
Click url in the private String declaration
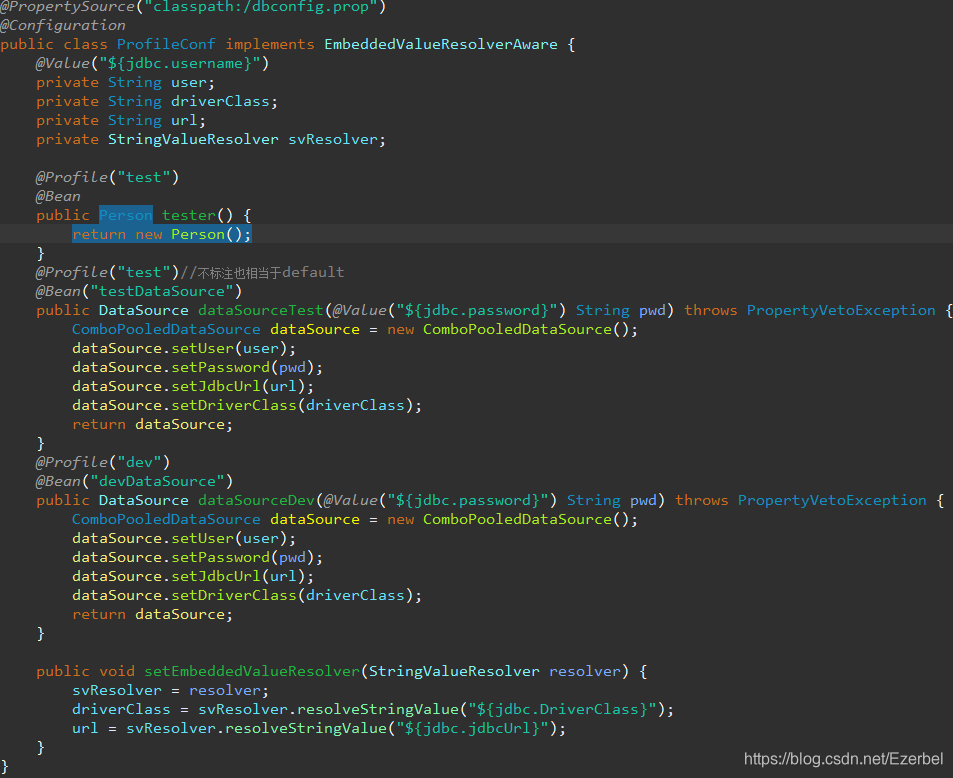pos(184,120)
